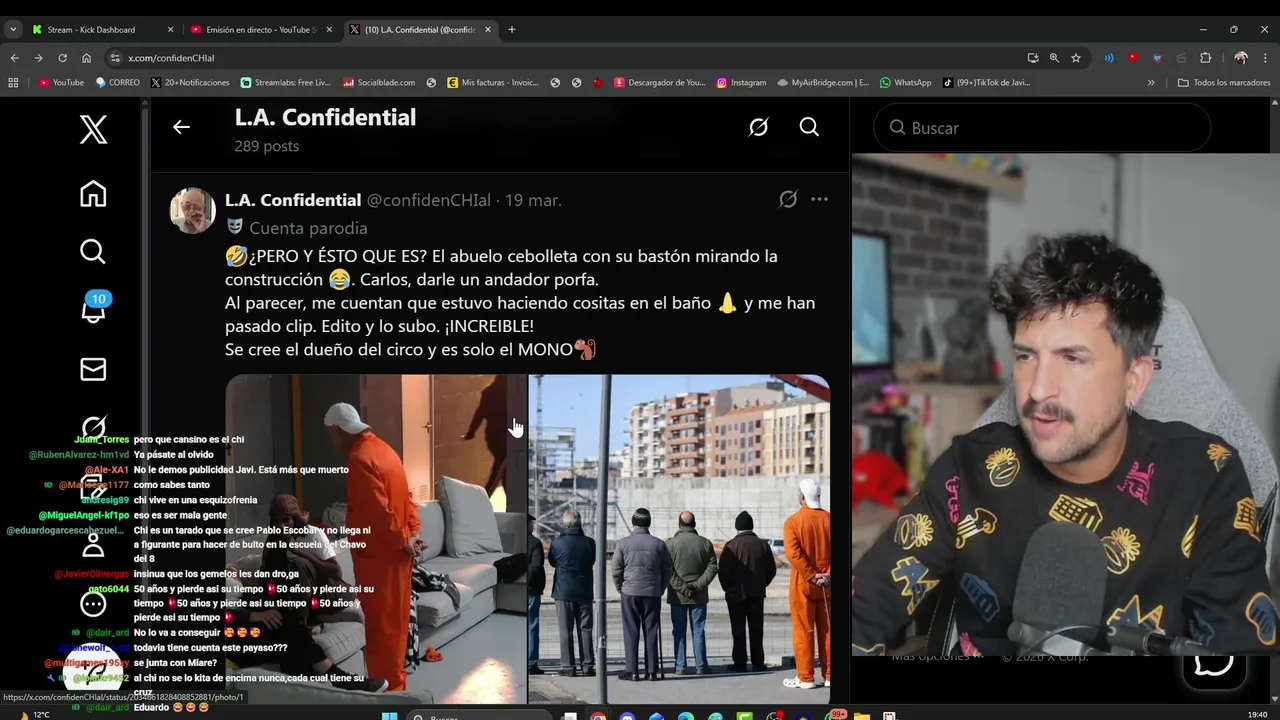This screenshot has width=1280, height=720.
Task: Open Chrome profile avatar
Action: click(1241, 58)
